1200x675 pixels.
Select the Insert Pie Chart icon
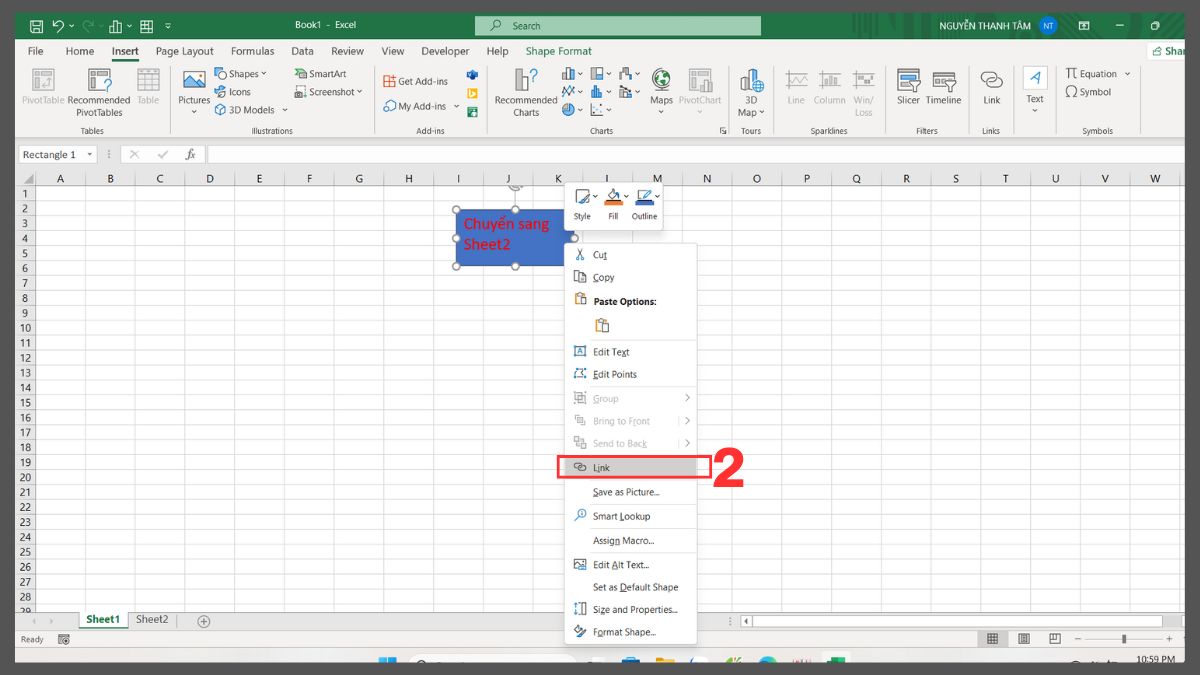pos(568,110)
